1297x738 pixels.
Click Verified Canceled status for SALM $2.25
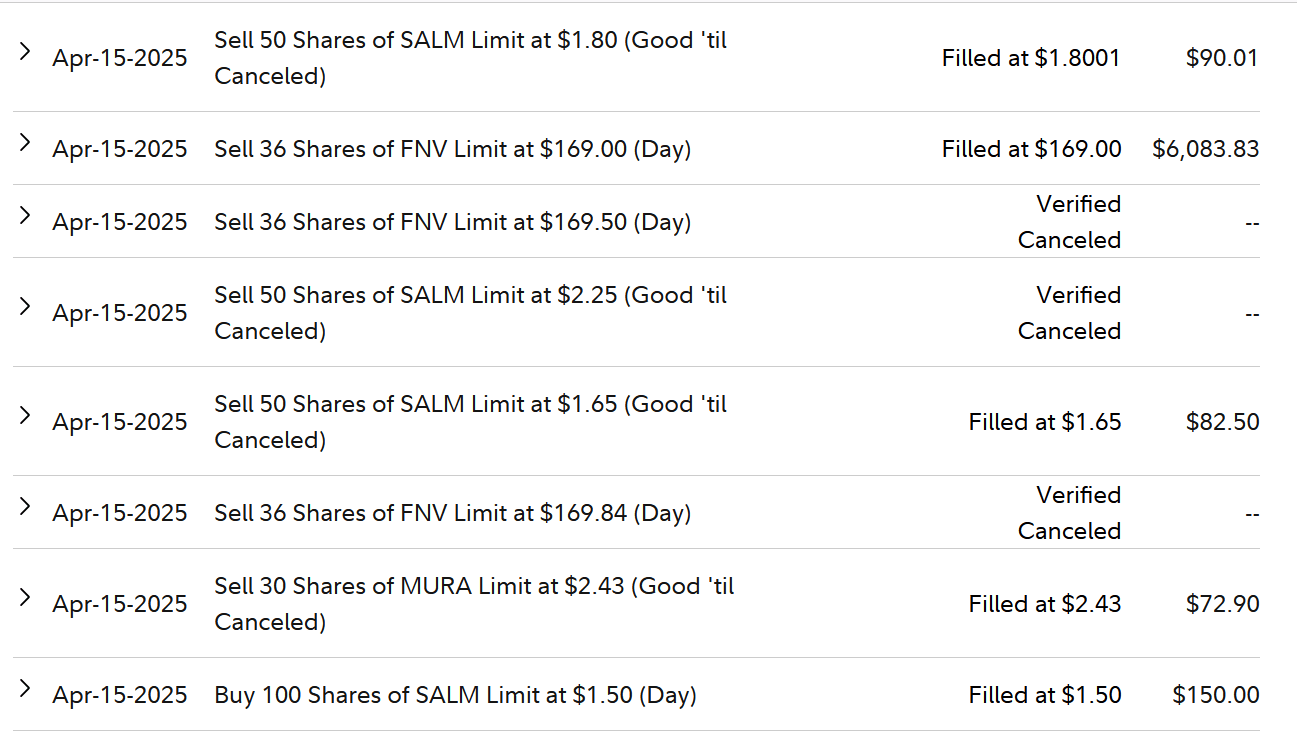(x=1069, y=313)
